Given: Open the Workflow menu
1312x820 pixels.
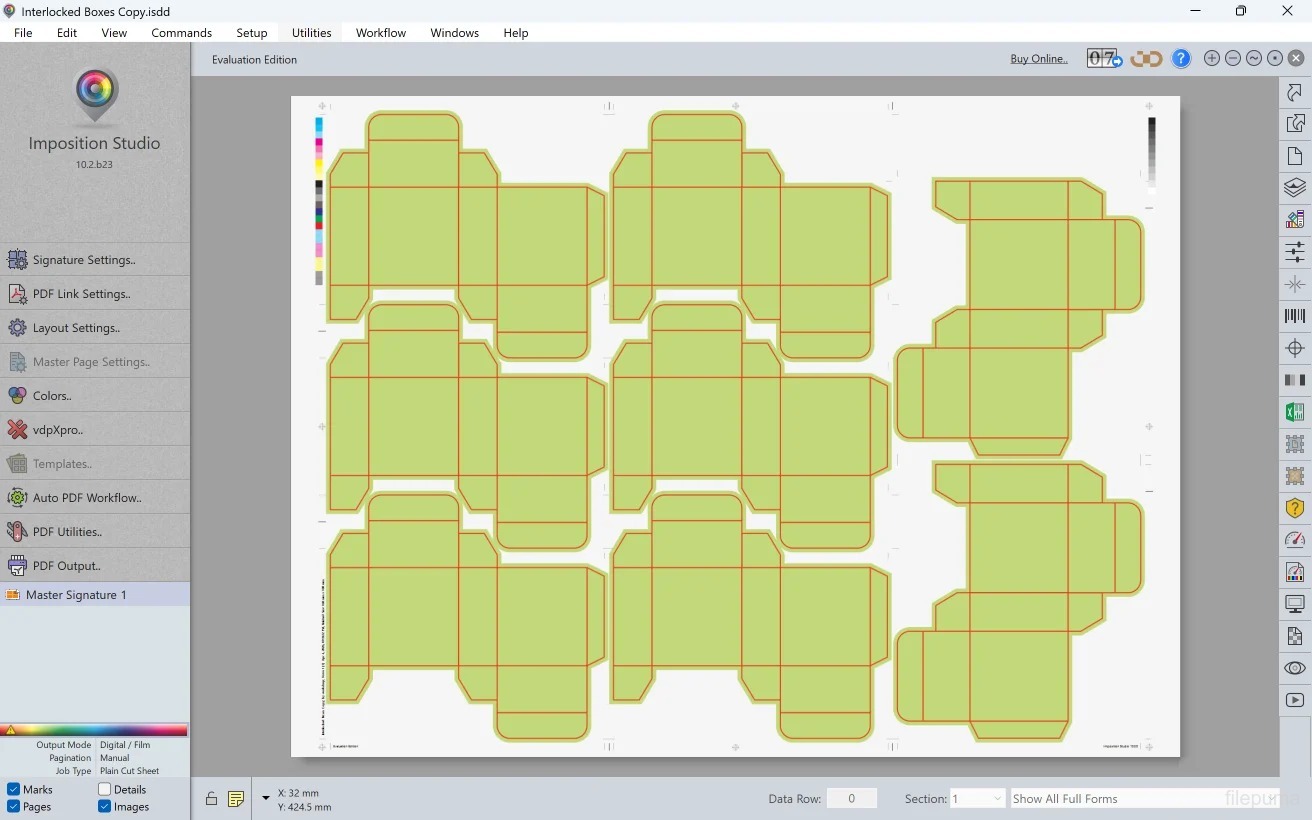Looking at the screenshot, I should pos(381,33).
